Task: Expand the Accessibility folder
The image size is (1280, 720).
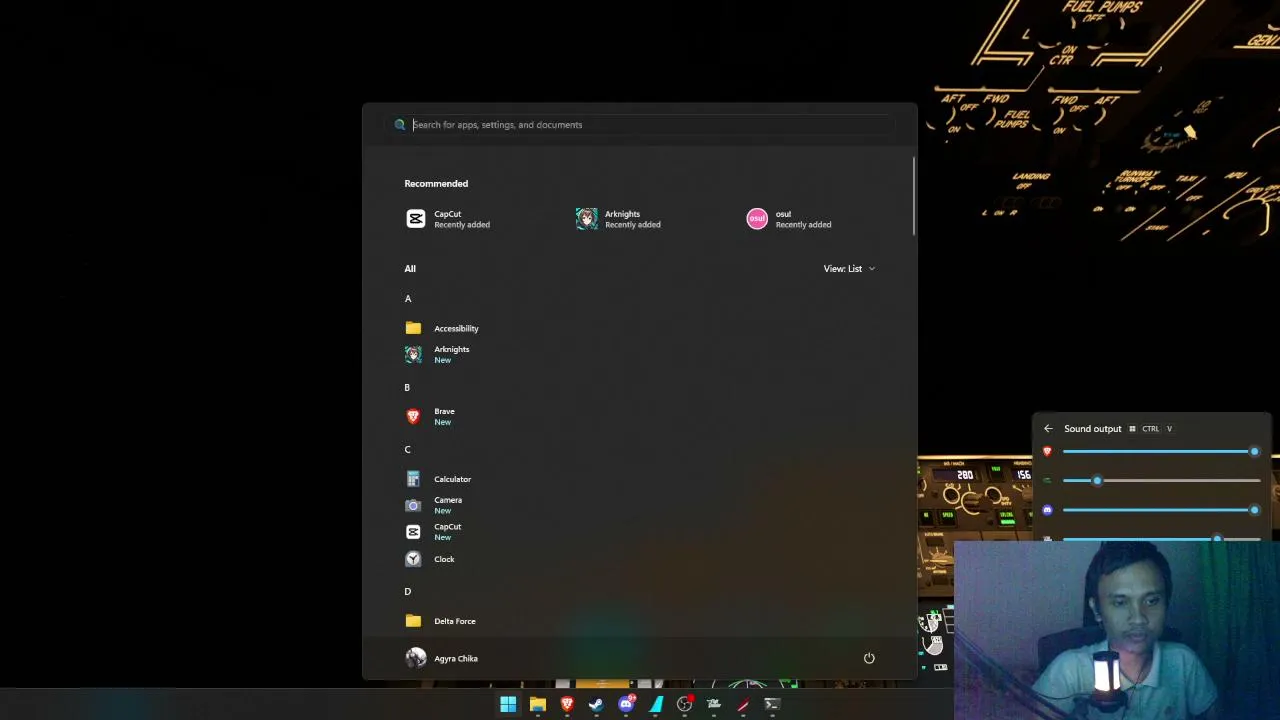Action: 442,328
